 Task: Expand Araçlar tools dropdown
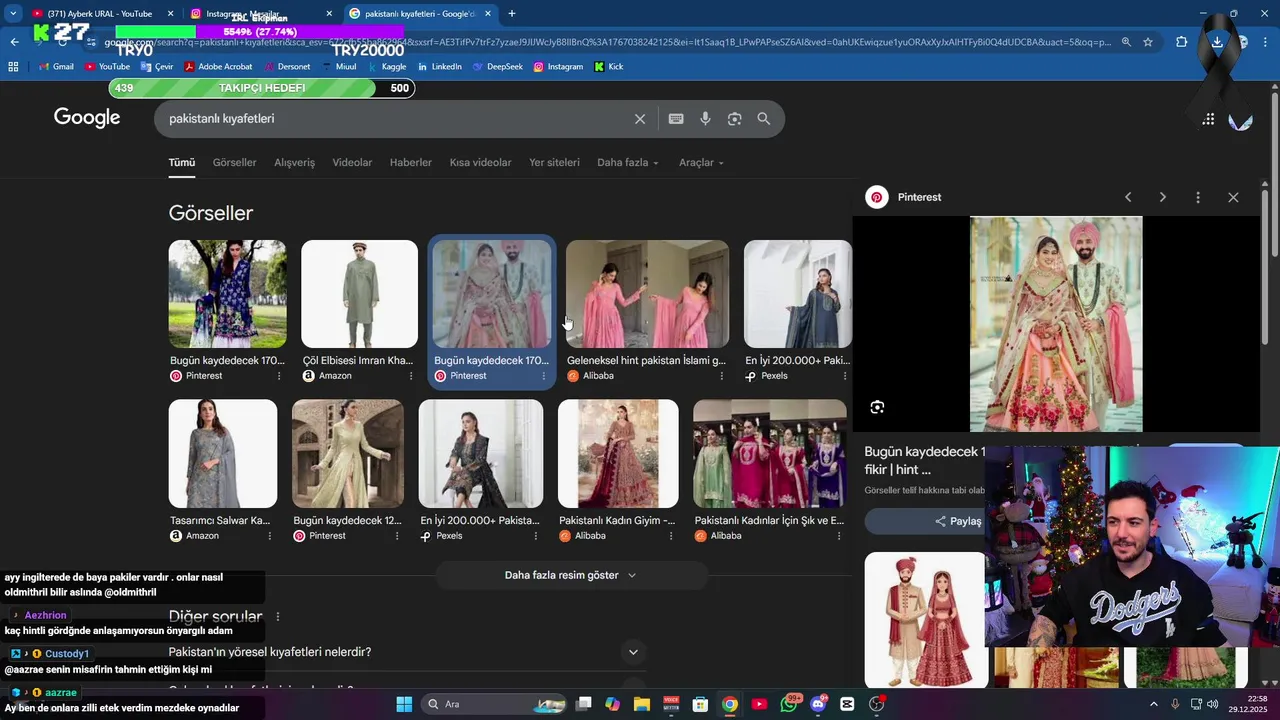[x=701, y=162]
